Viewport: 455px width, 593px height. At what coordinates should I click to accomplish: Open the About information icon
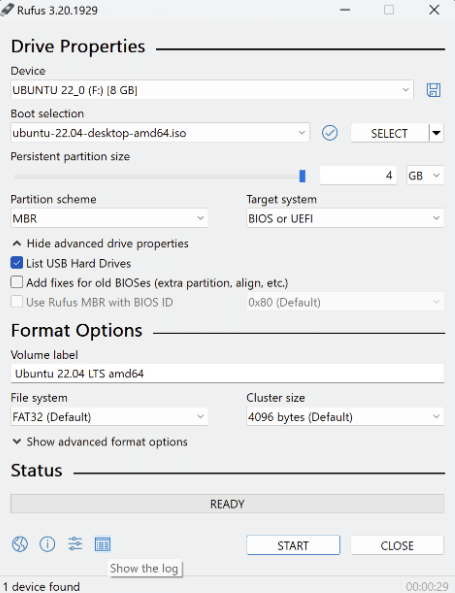(x=47, y=545)
